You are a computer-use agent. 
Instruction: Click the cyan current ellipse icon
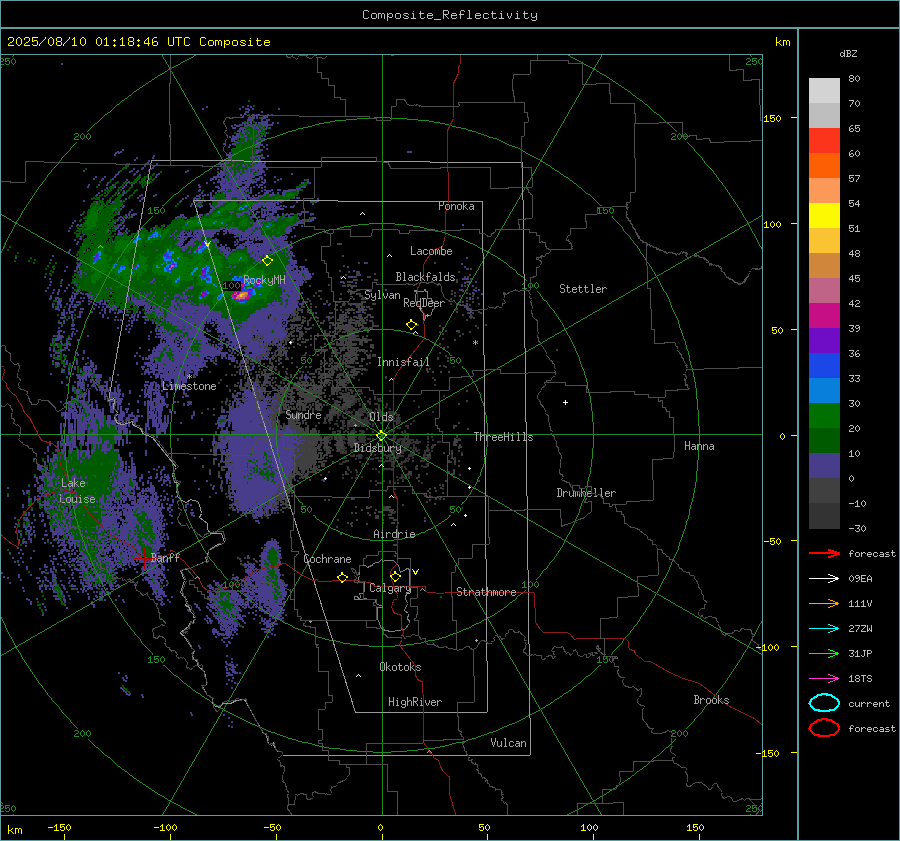824,703
